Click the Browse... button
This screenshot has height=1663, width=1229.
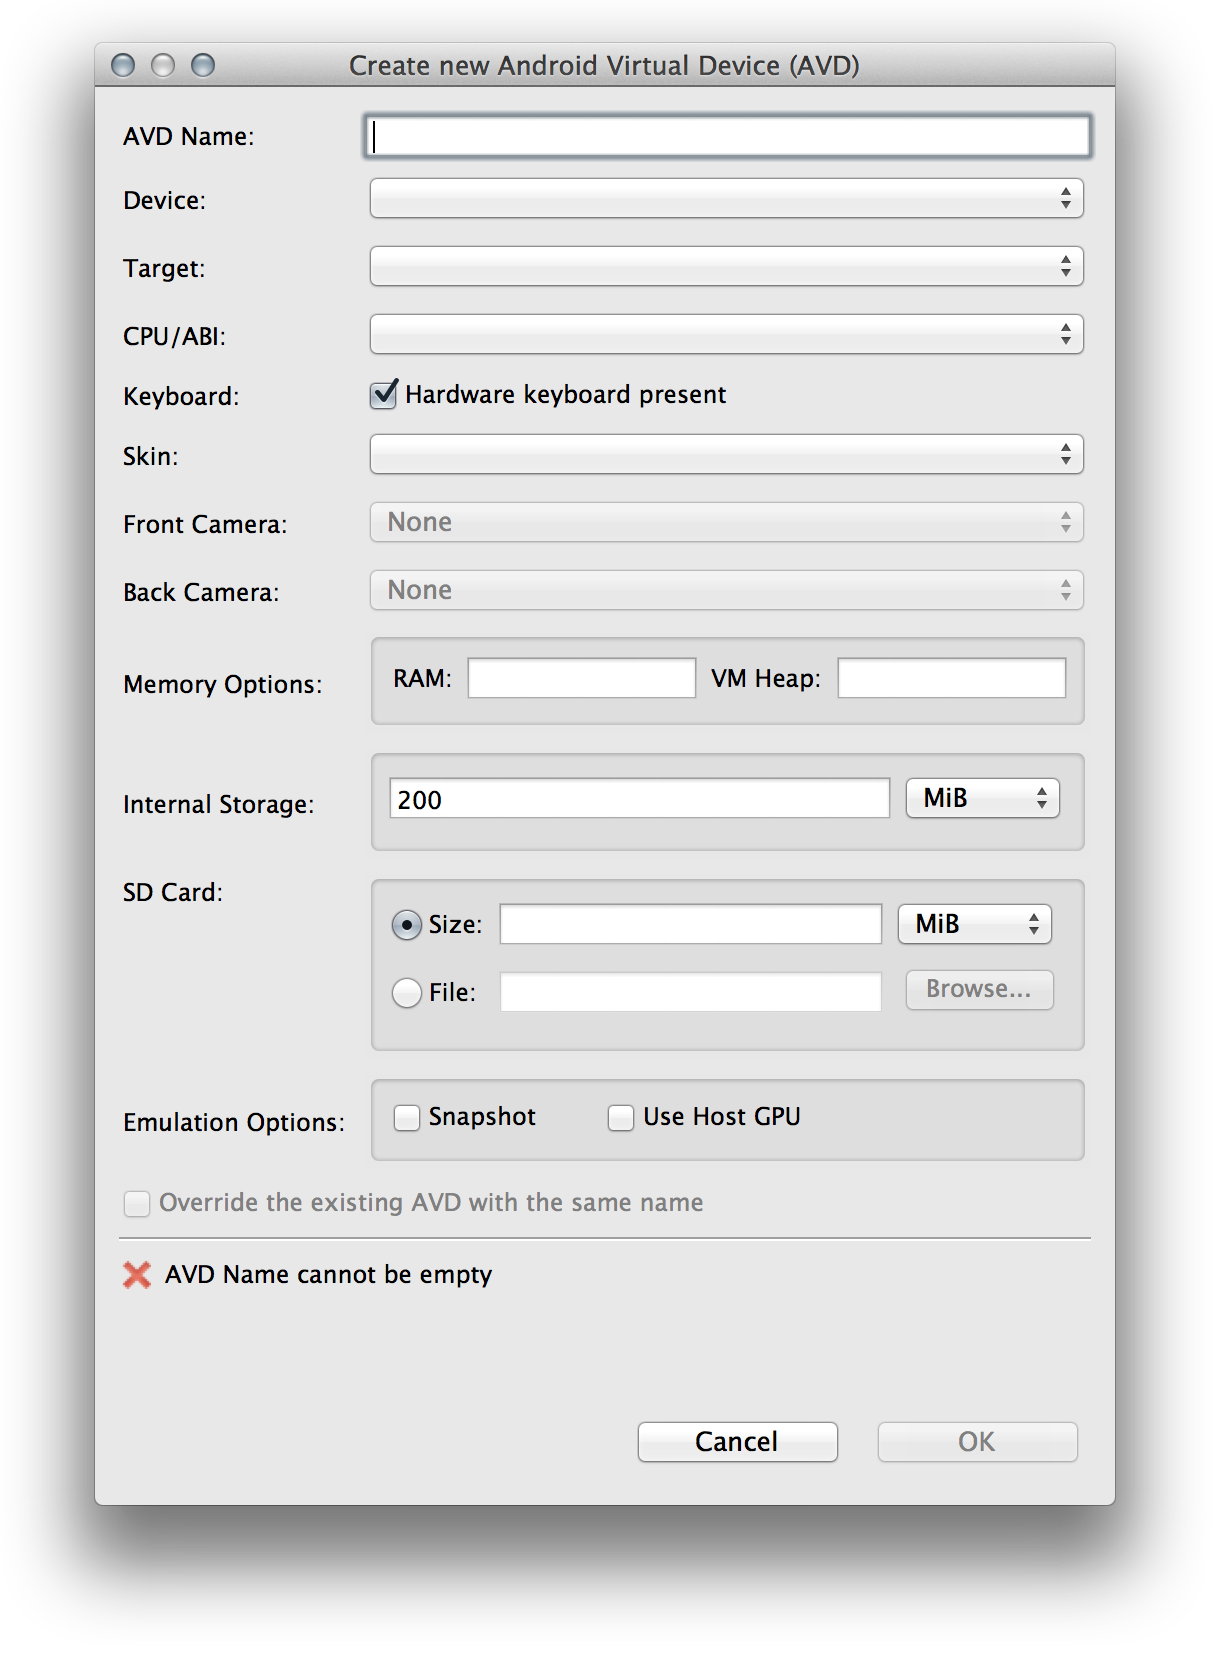[980, 990]
